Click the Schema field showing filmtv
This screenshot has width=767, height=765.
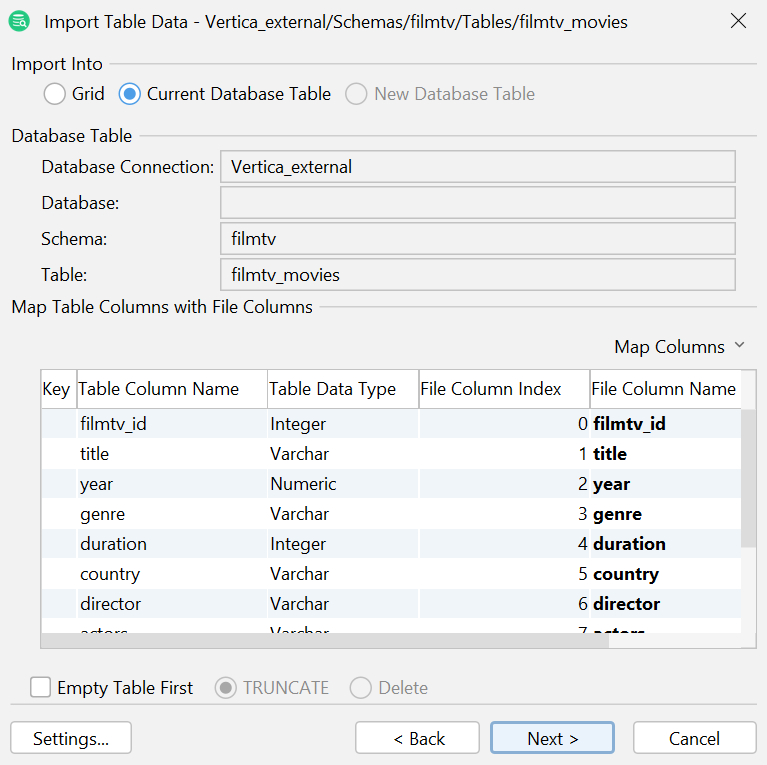pos(478,239)
